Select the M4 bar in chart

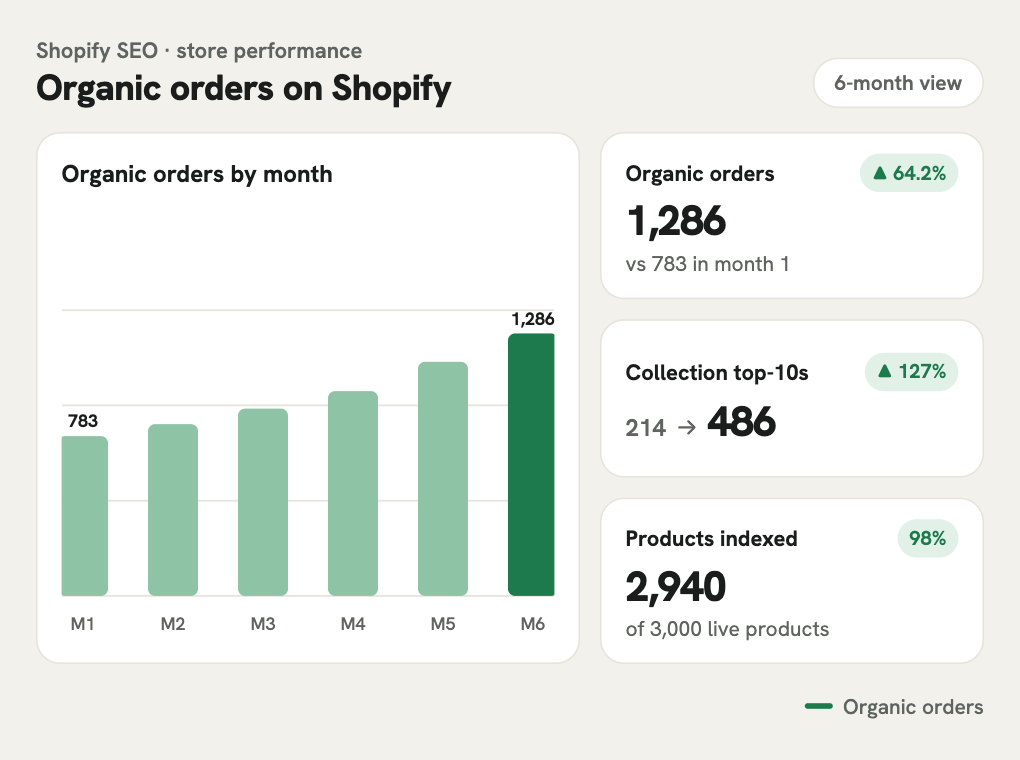(353, 493)
